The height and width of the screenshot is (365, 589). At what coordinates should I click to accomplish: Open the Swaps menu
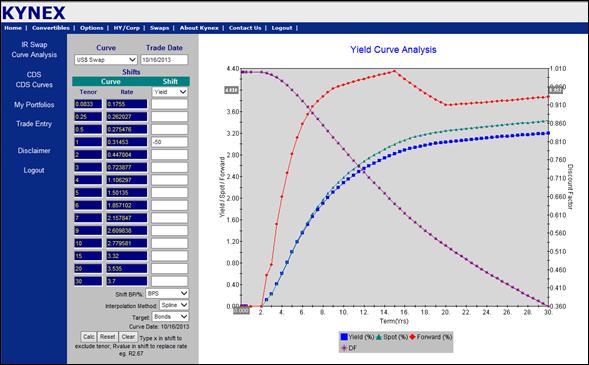(159, 28)
